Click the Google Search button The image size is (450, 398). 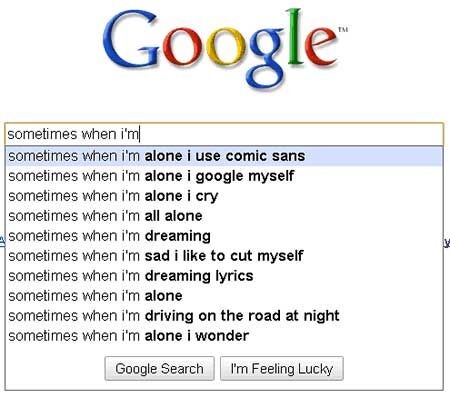159,369
